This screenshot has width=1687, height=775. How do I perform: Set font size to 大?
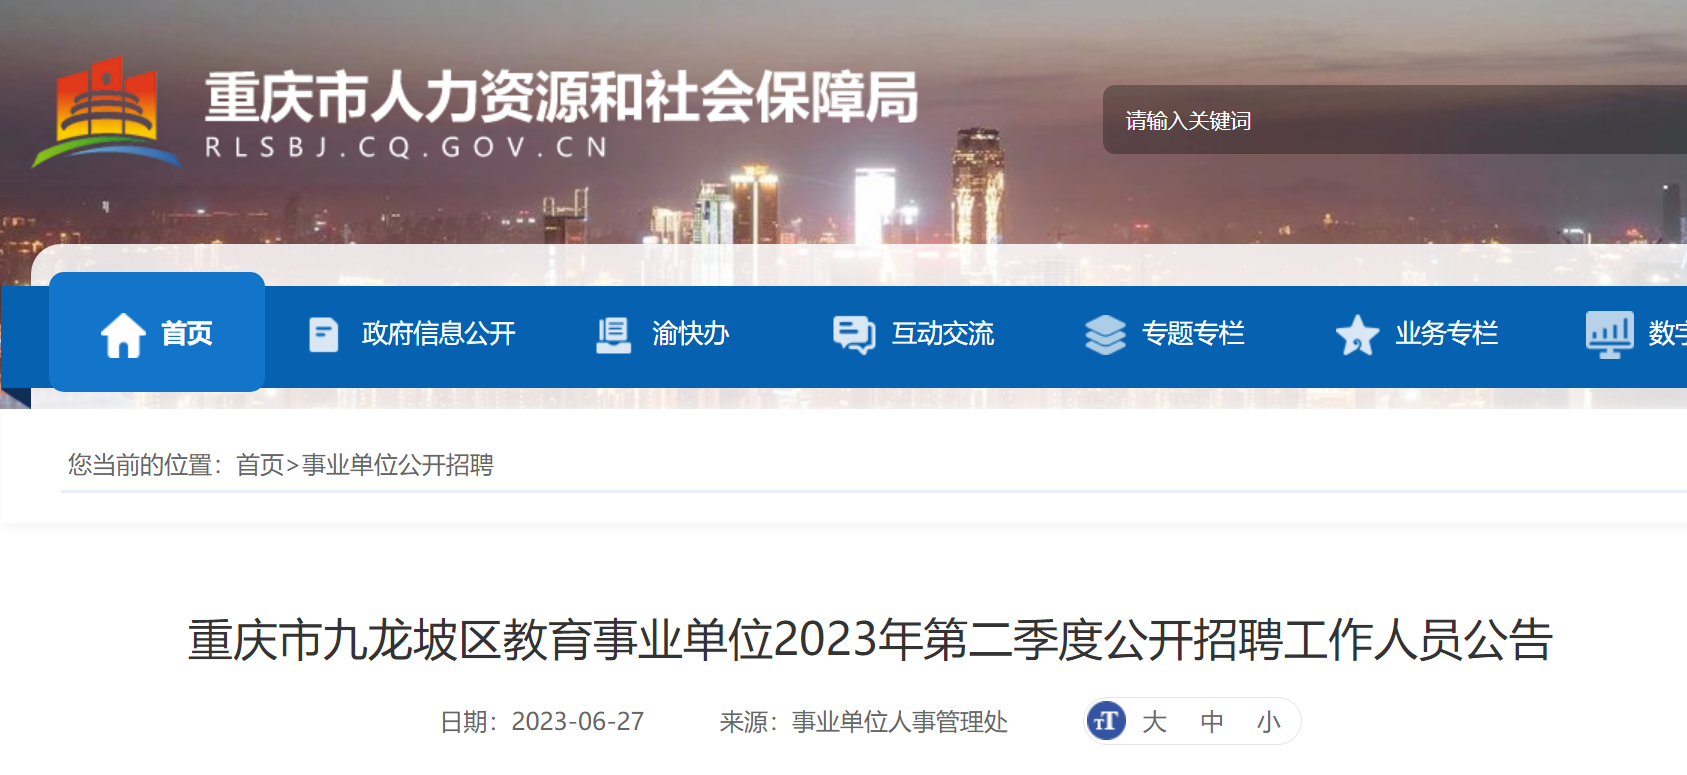pyautogui.click(x=1154, y=722)
